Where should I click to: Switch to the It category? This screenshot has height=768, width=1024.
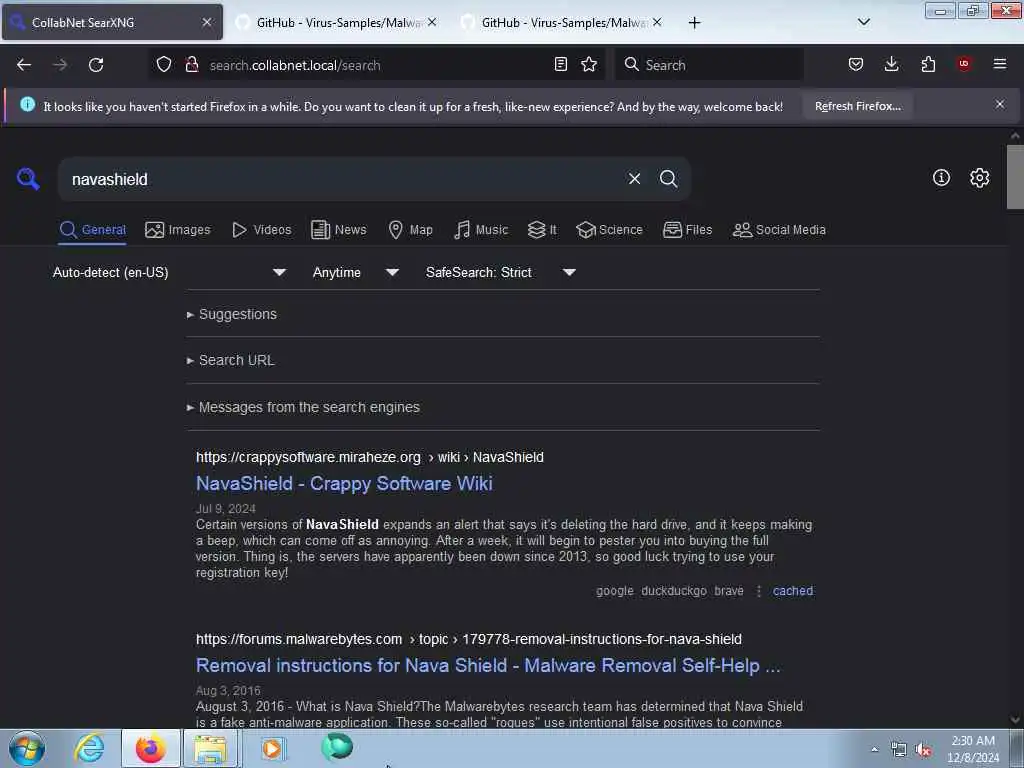pyautogui.click(x=541, y=230)
